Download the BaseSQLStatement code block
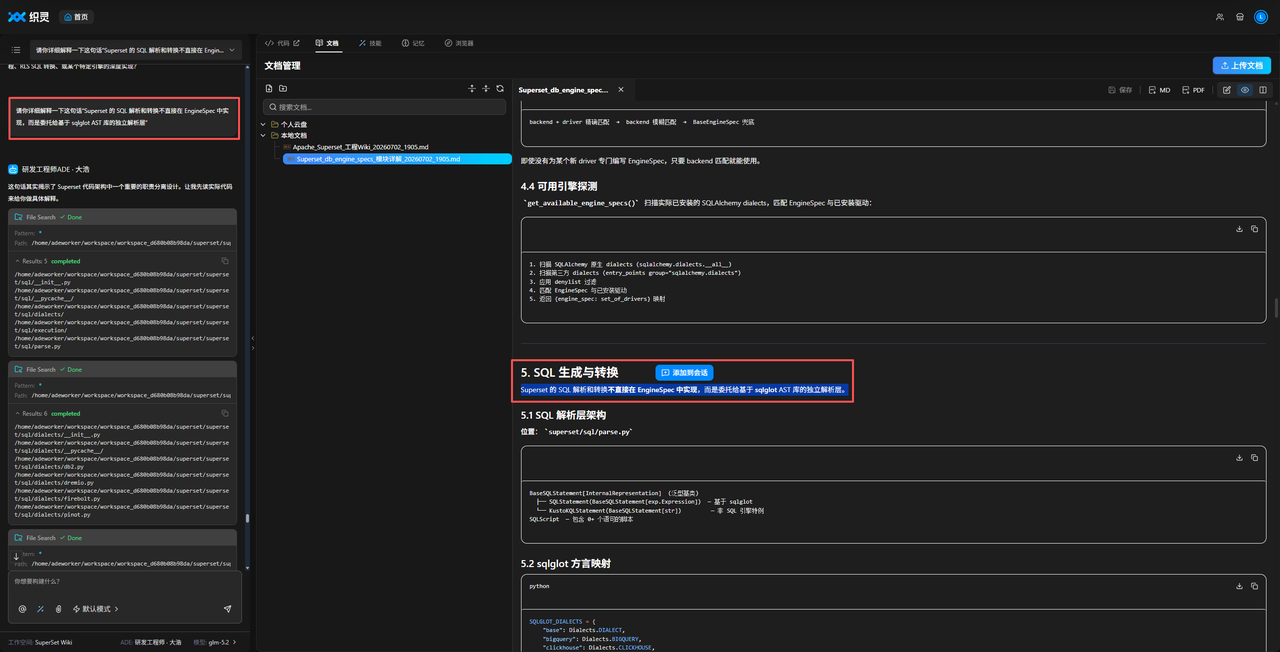Image resolution: width=1280 pixels, height=652 pixels. pos(1240,458)
